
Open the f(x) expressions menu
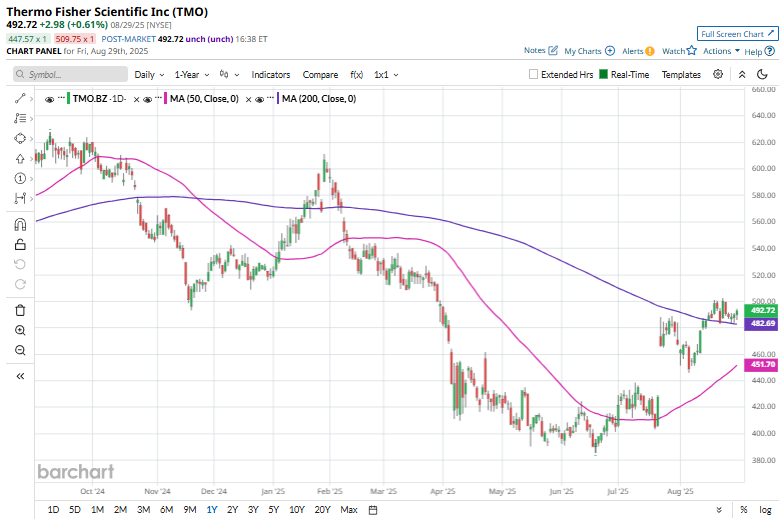[357, 74]
